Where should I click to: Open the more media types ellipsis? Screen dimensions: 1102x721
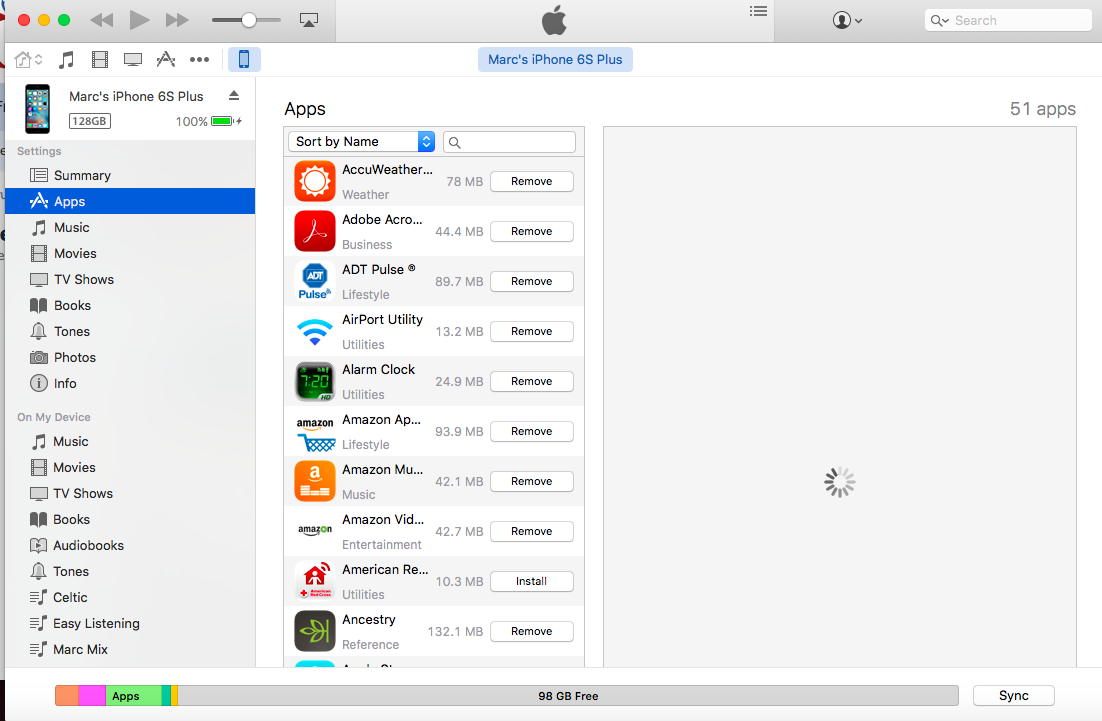point(200,60)
